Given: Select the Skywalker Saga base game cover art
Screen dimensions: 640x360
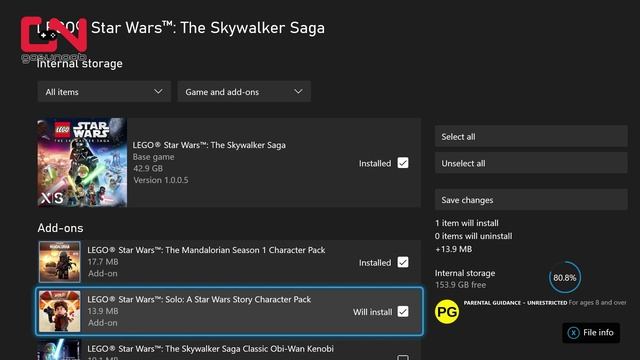Looking at the screenshot, I should (82, 163).
